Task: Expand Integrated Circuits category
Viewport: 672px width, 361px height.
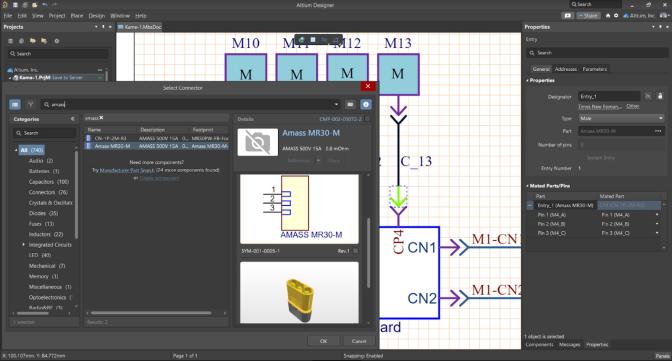Action: (24, 244)
